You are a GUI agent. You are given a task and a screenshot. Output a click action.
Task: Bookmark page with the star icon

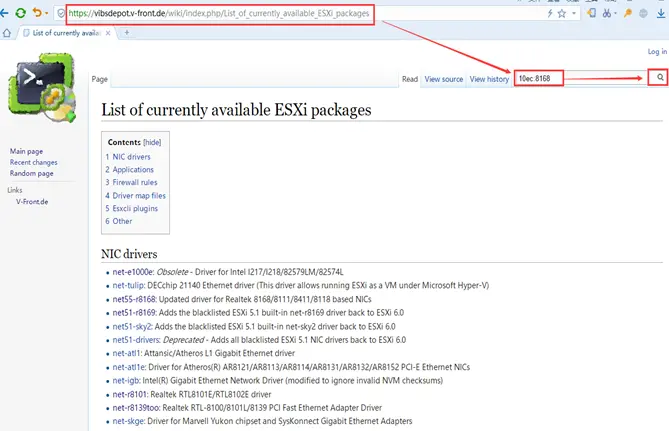562,14
